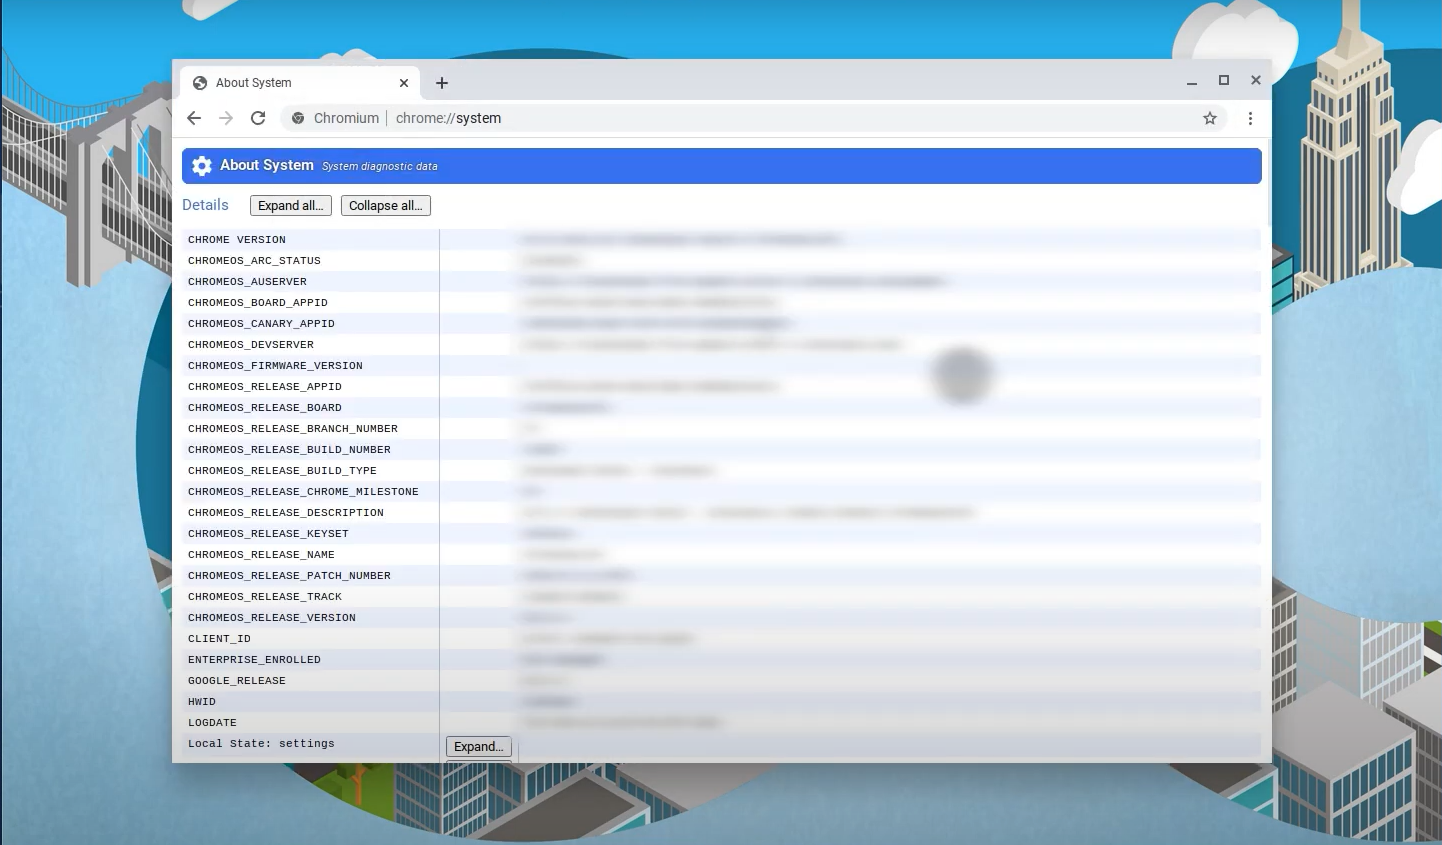The height and width of the screenshot is (845, 1442).
Task: Click the Chromium site info icon
Action: point(298,118)
